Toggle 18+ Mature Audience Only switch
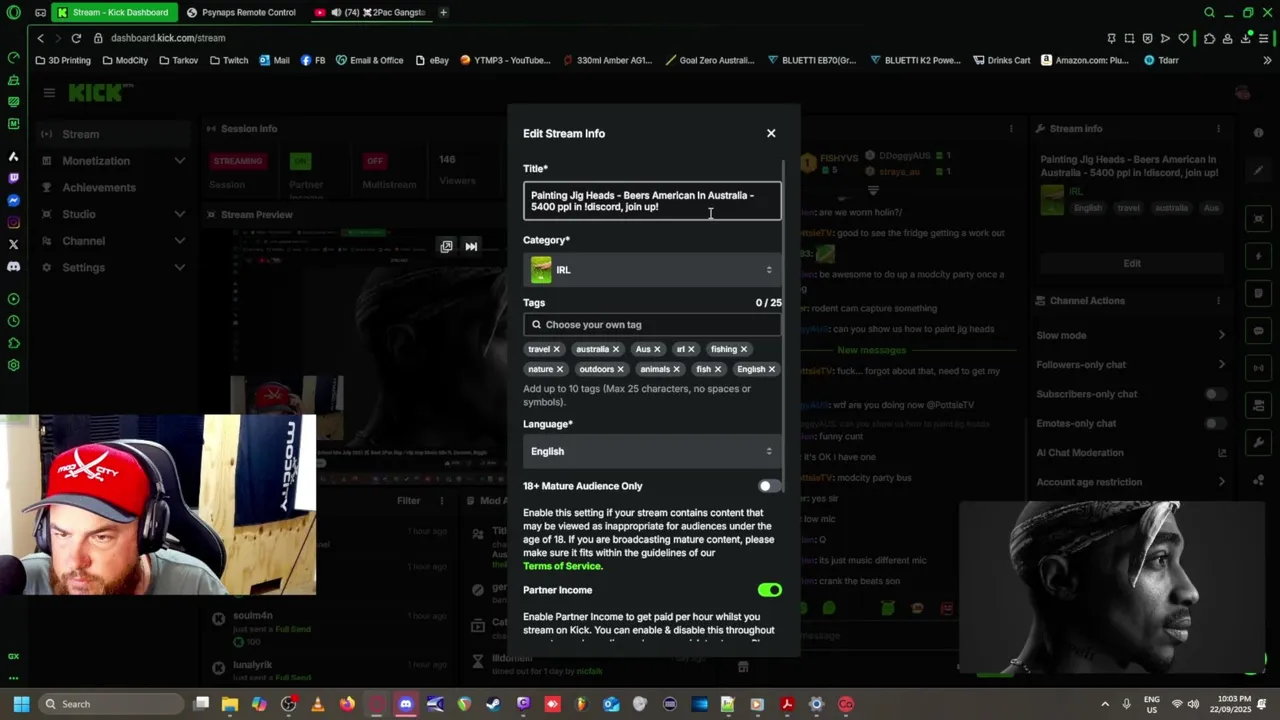Viewport: 1280px width, 720px height. (x=769, y=486)
